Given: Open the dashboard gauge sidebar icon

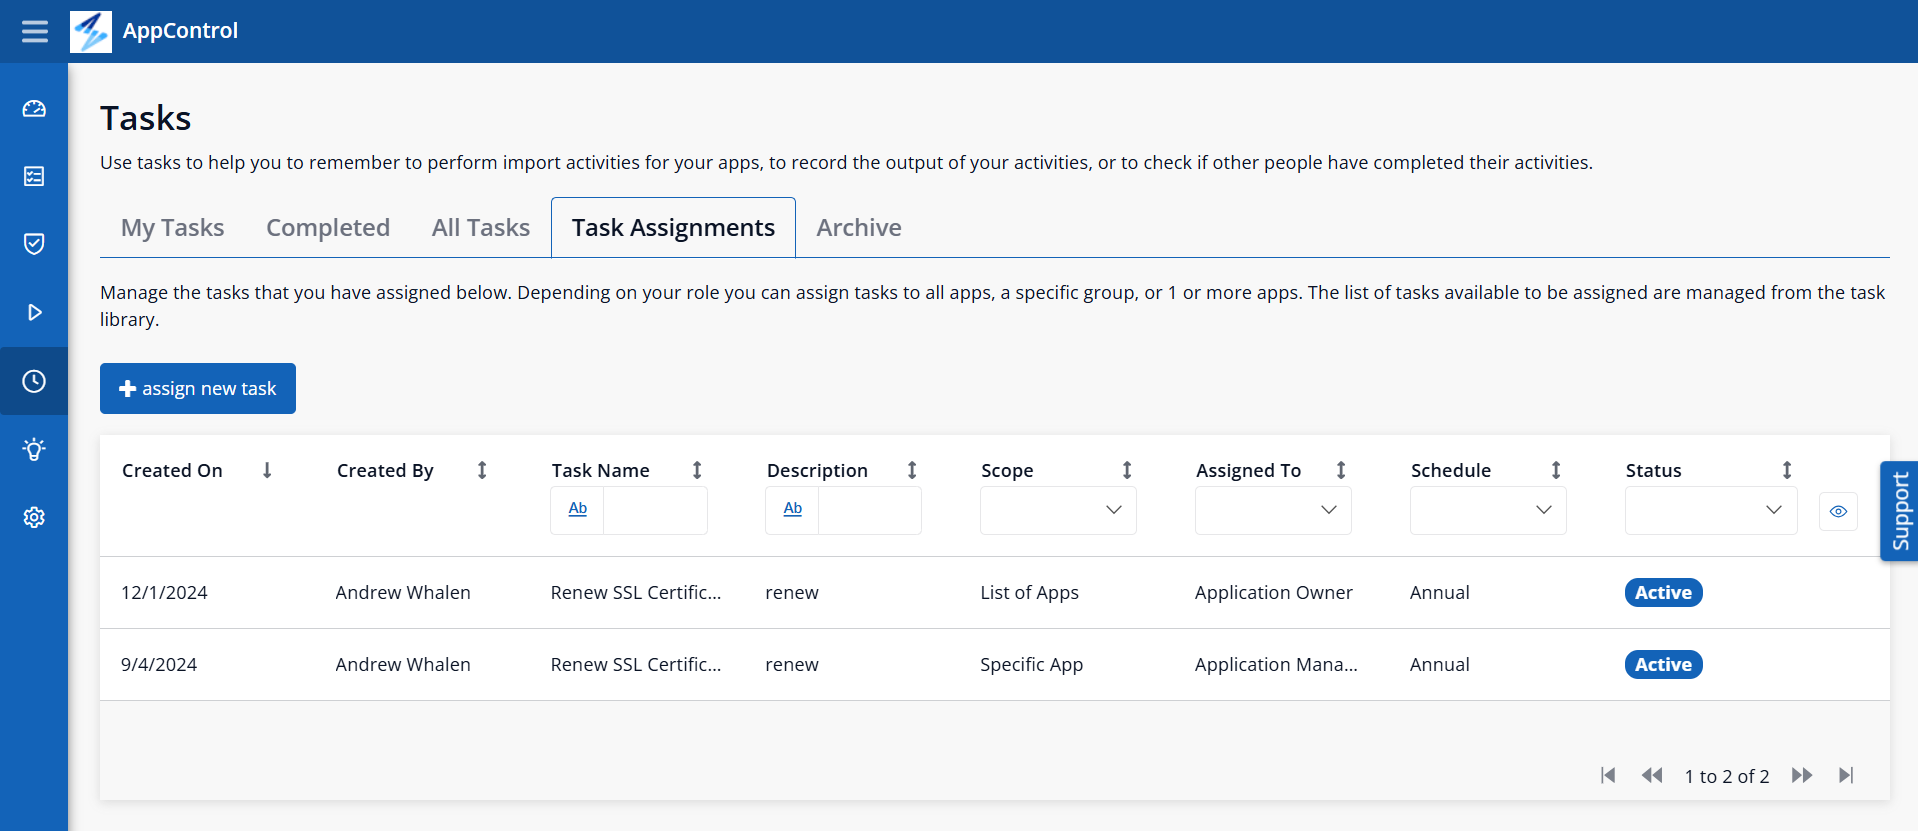Looking at the screenshot, I should point(34,109).
